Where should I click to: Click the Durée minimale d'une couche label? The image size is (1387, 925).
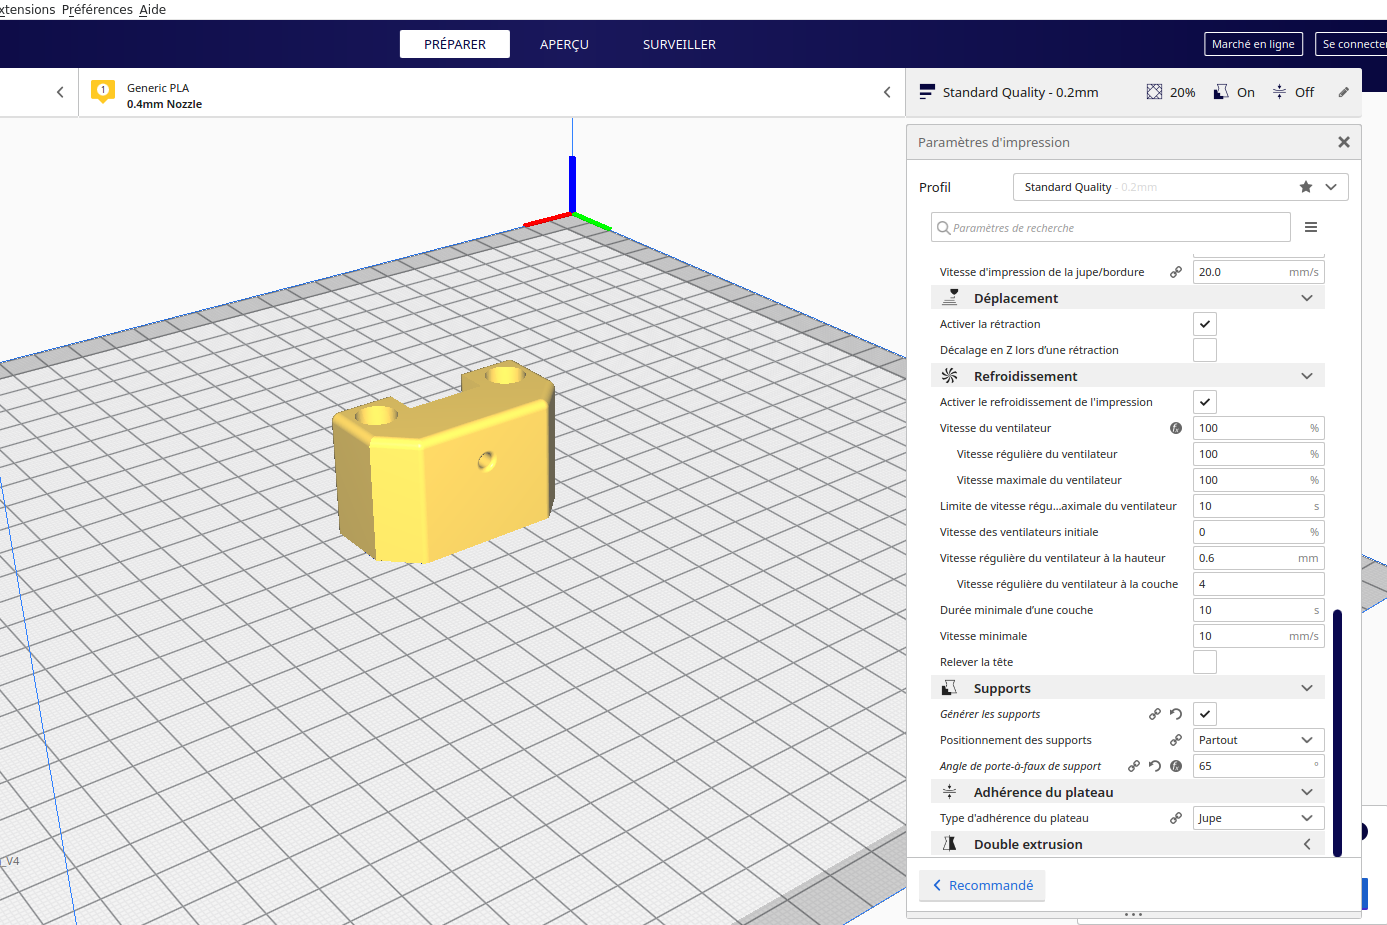(1016, 610)
